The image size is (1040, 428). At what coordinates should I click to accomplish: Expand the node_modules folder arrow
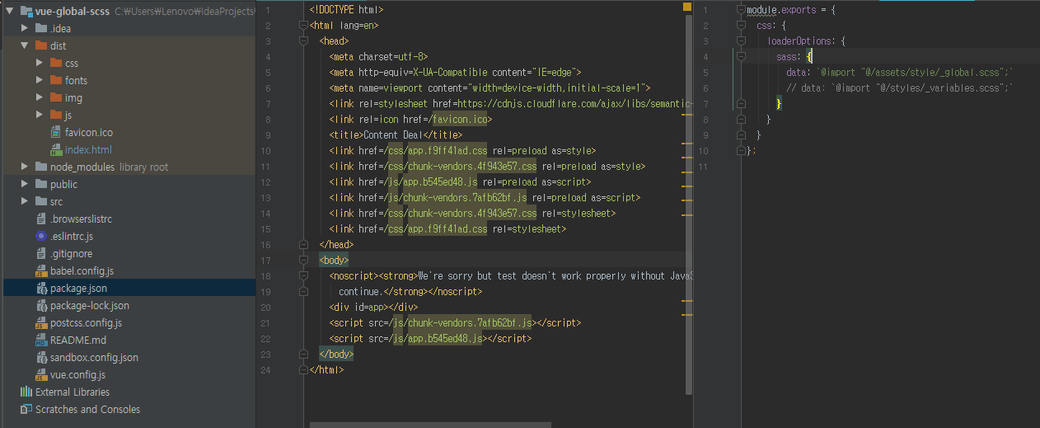coord(25,167)
